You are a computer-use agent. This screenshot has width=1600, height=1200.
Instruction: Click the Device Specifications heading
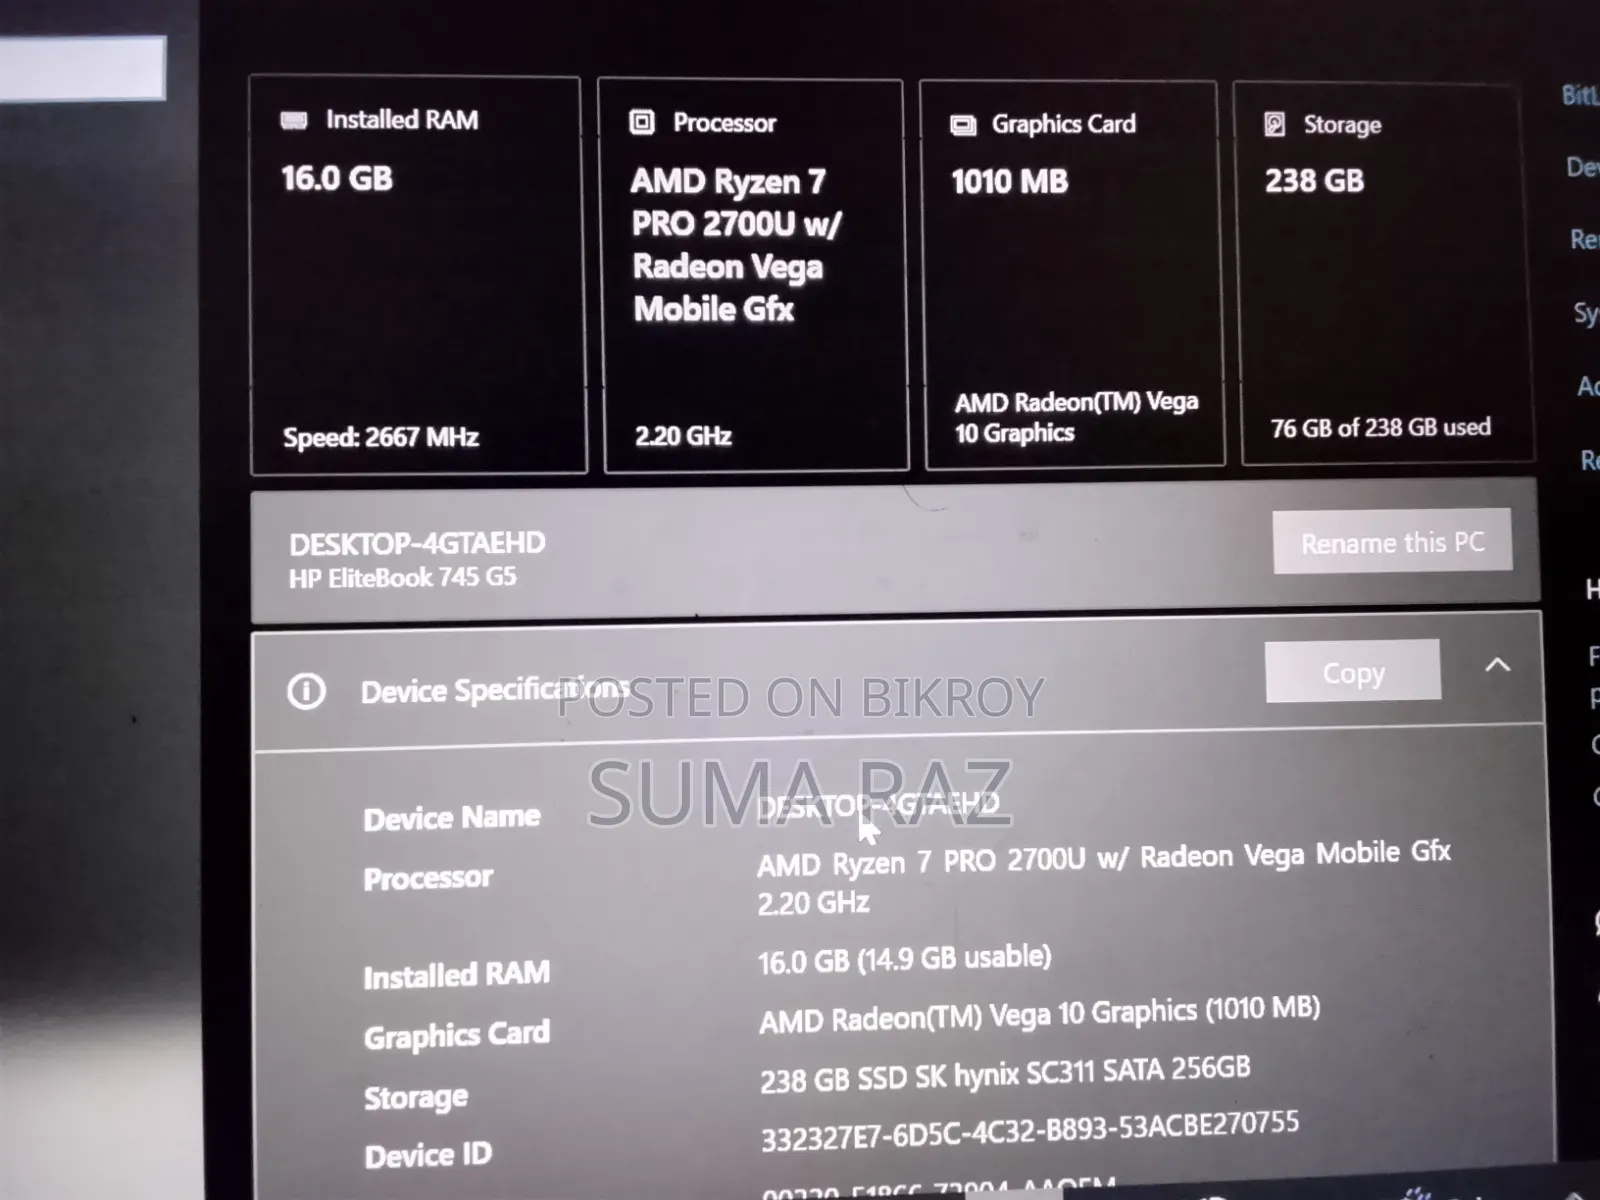[495, 690]
